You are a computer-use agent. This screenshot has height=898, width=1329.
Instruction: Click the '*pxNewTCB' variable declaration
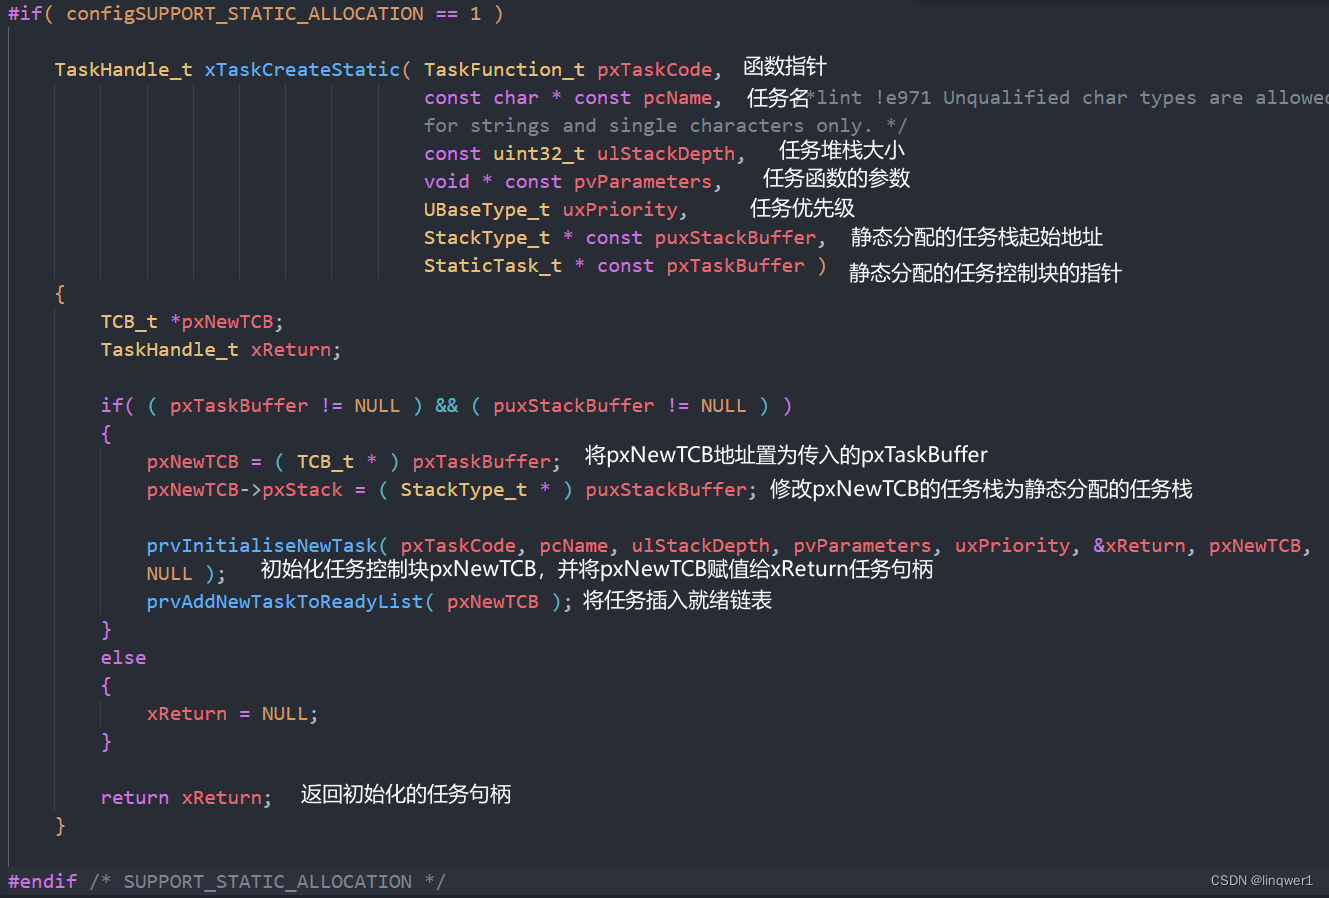click(x=226, y=322)
